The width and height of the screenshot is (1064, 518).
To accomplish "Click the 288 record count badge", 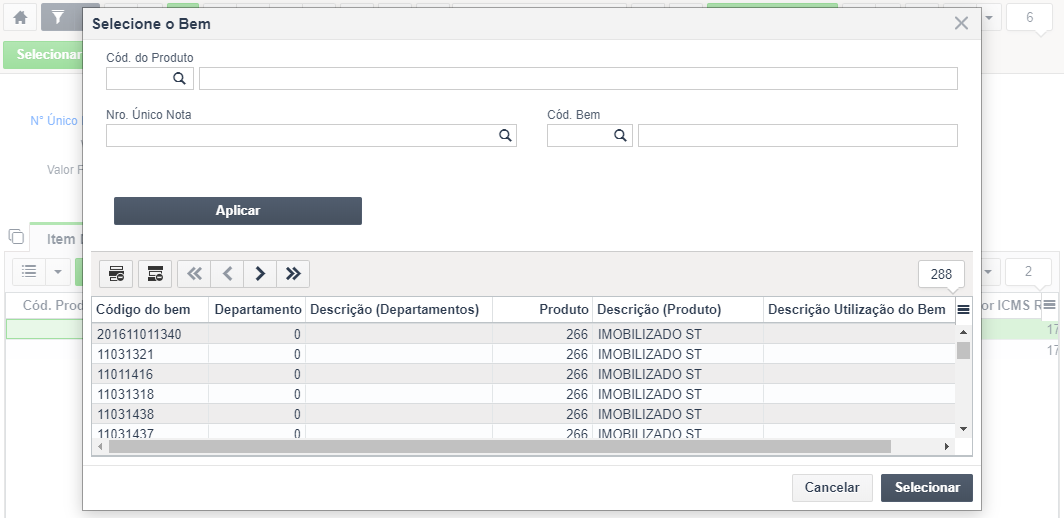I will tap(941, 274).
